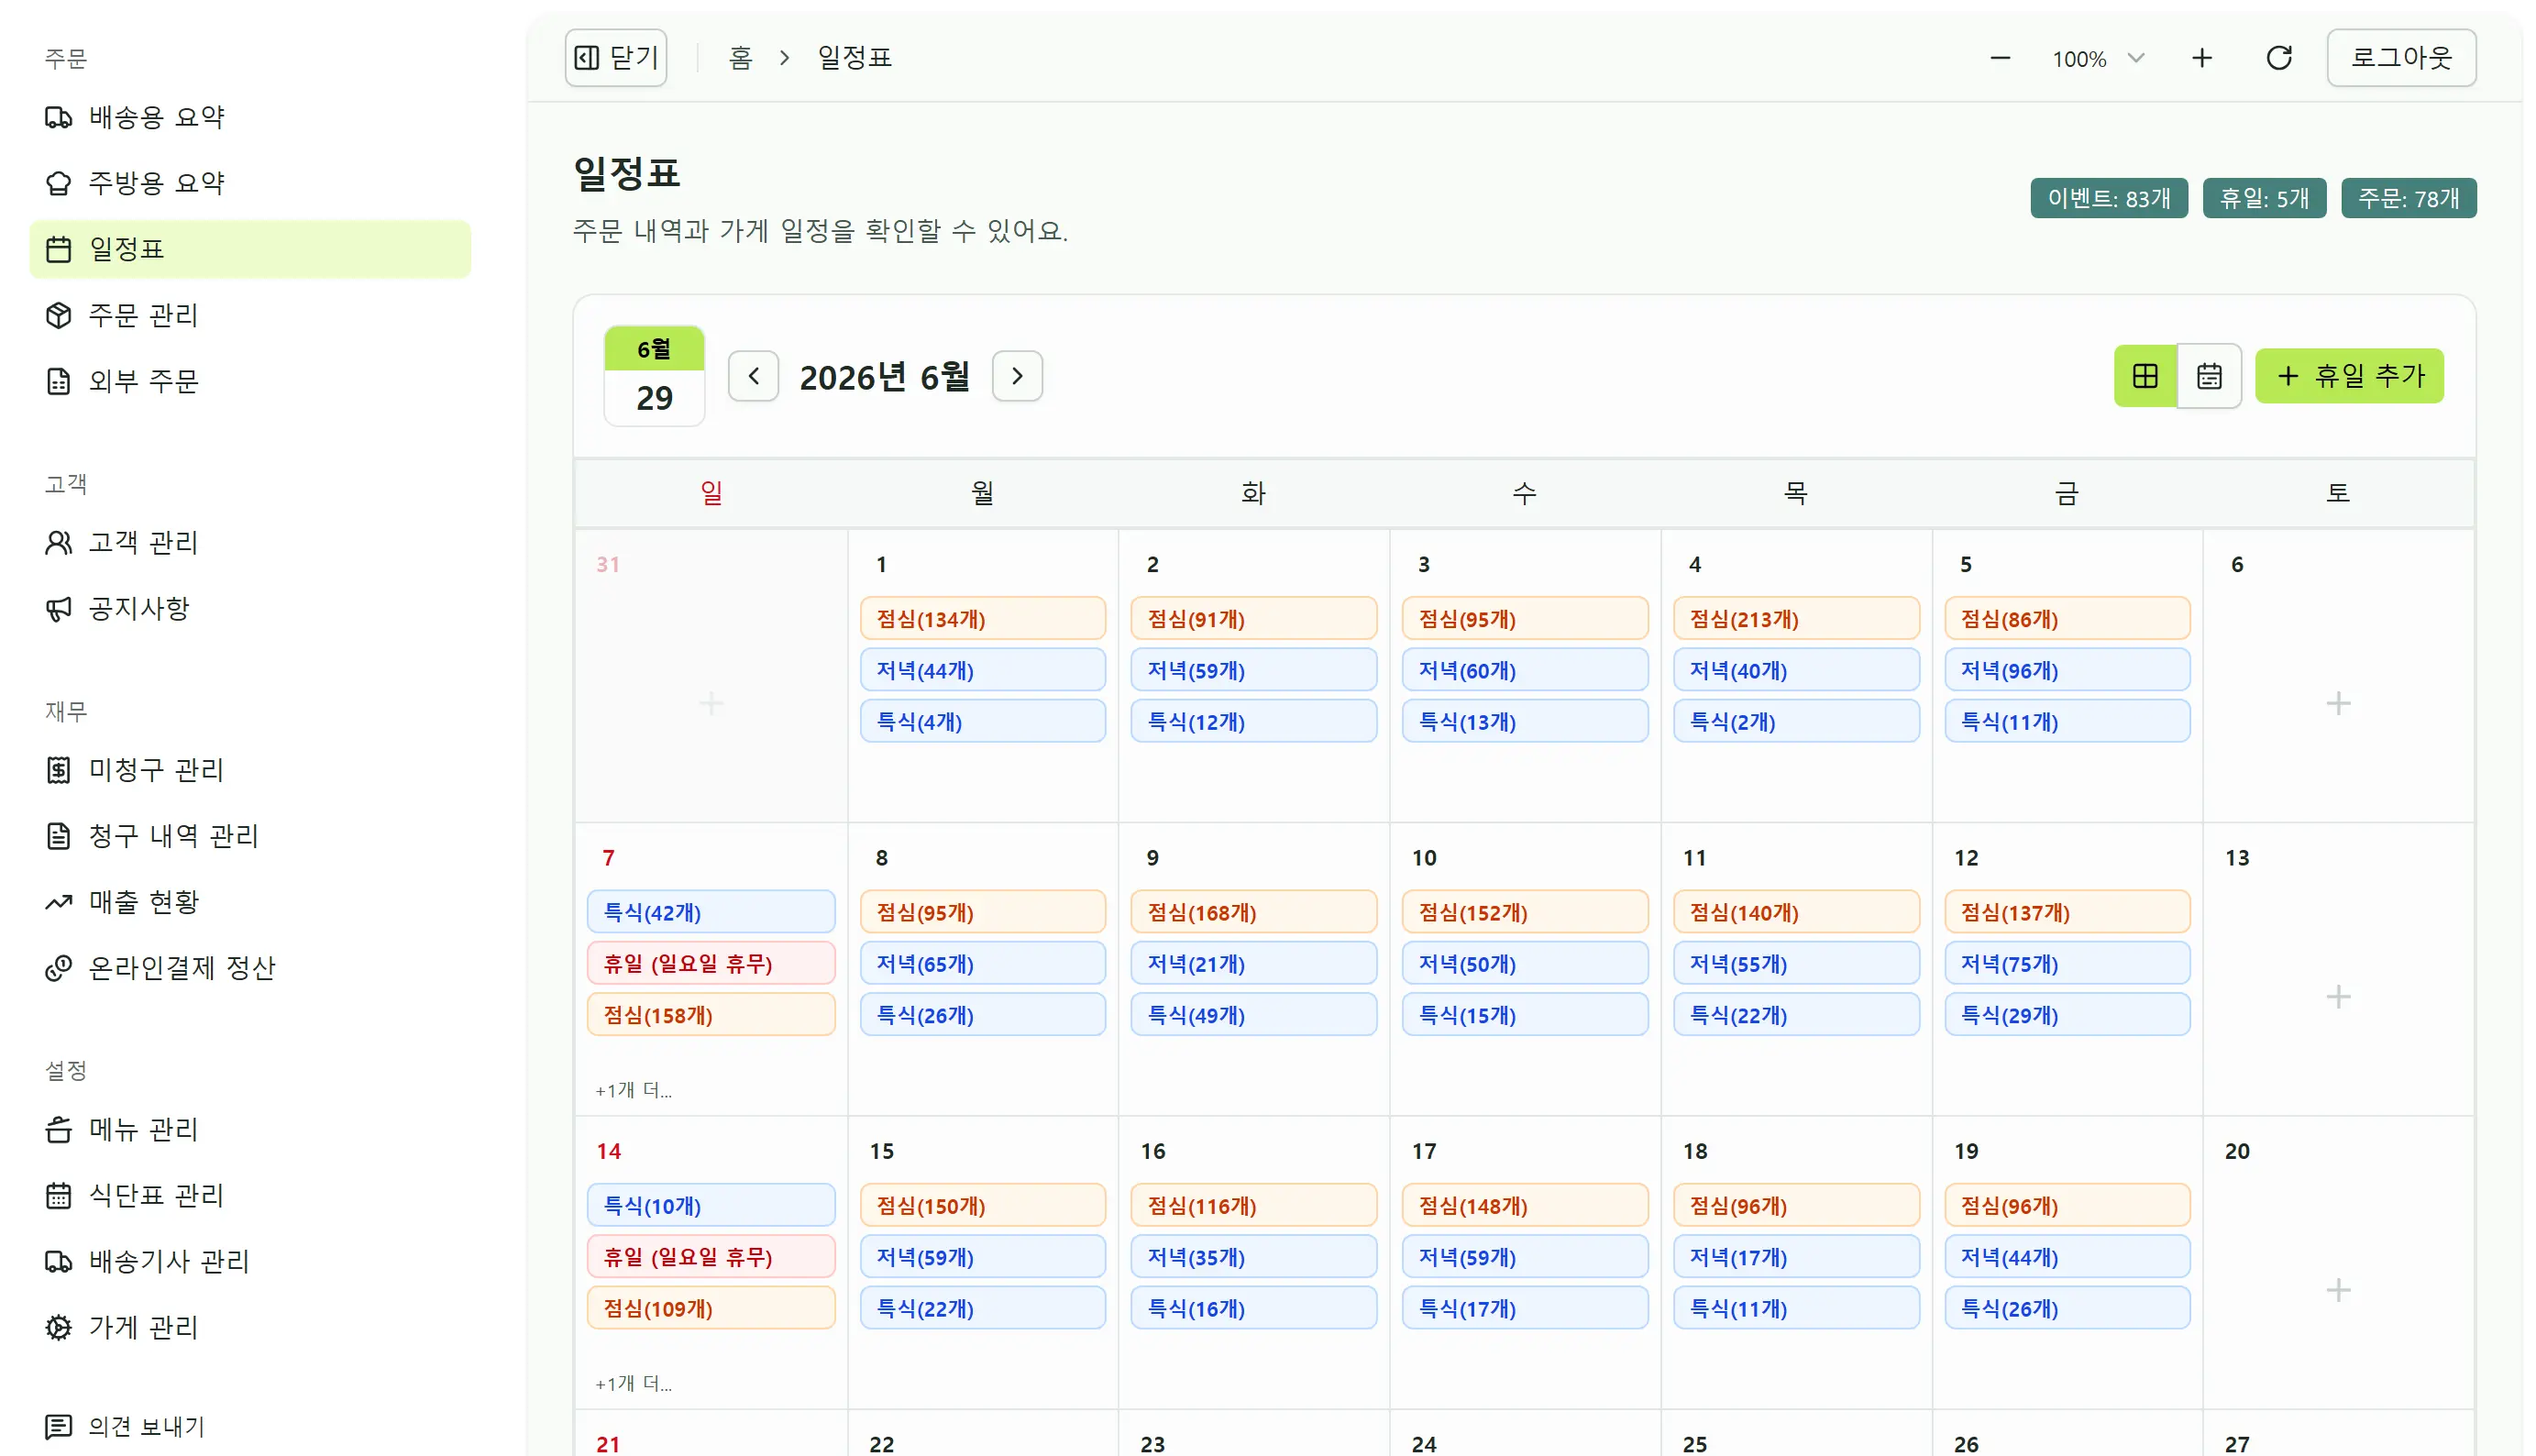
Task: Click the 로그아웃 button
Action: (x=2401, y=58)
